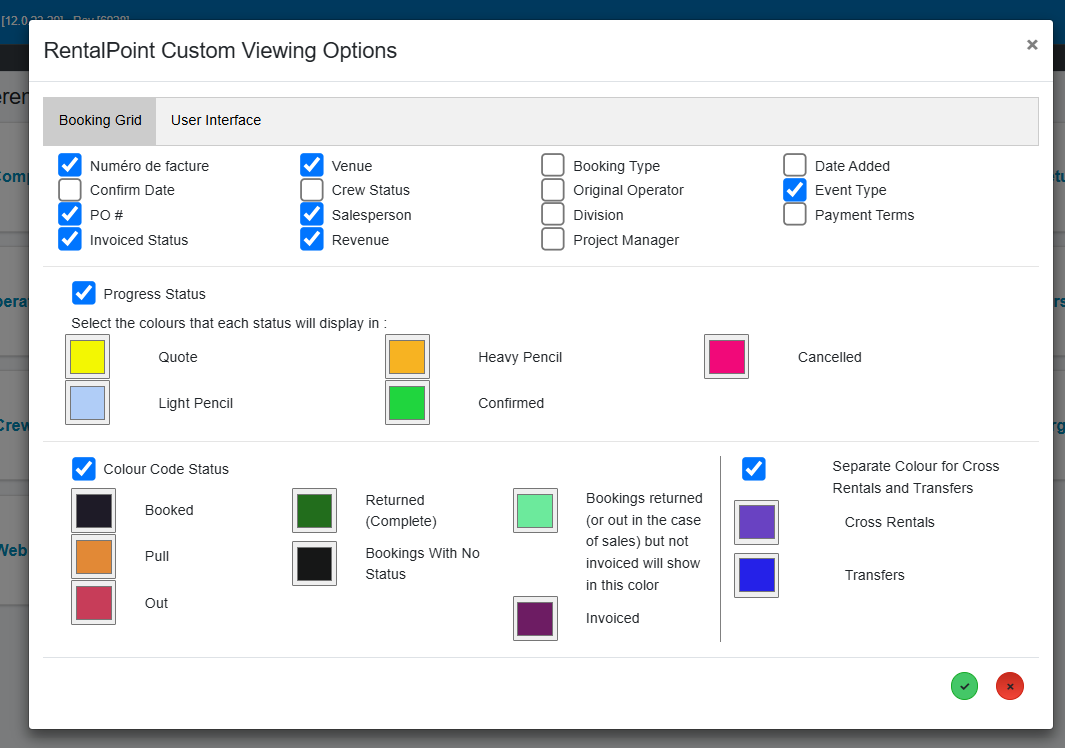Open the Returned (Complete) dark green swatch
The height and width of the screenshot is (748, 1065).
click(314, 511)
